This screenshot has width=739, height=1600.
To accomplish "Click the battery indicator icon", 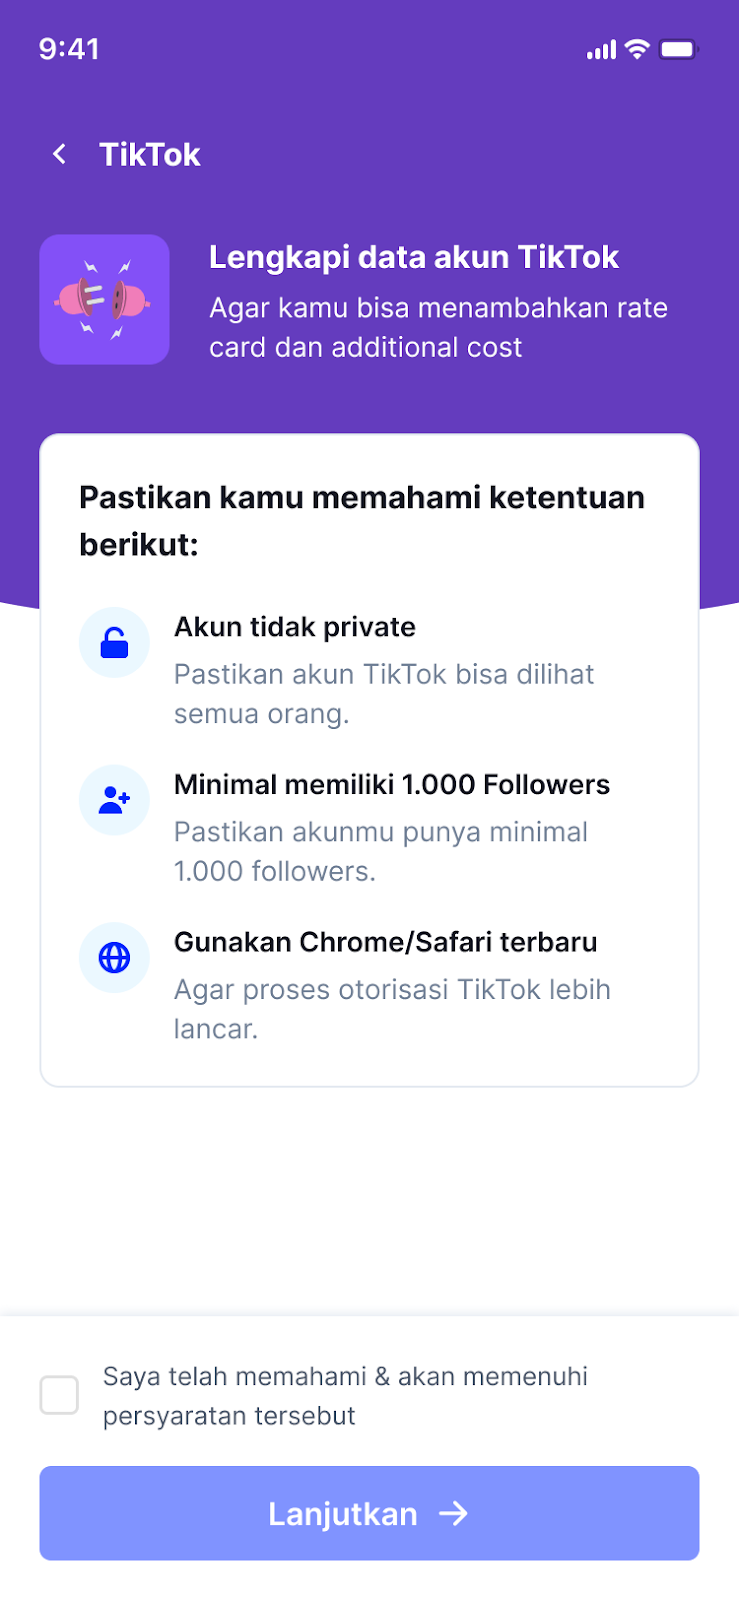I will pos(677,49).
